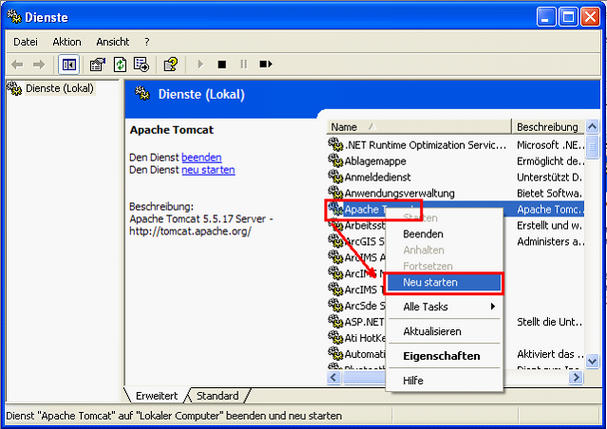Click the 'Administers a..' description cell
The image size is (607, 429).
coord(550,241)
